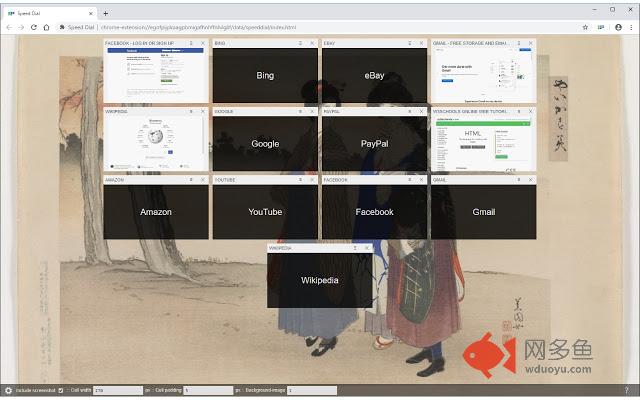This screenshot has width=640, height=400.
Task: Open the Chrome profile avatar
Action: pyautogui.click(x=618, y=27)
